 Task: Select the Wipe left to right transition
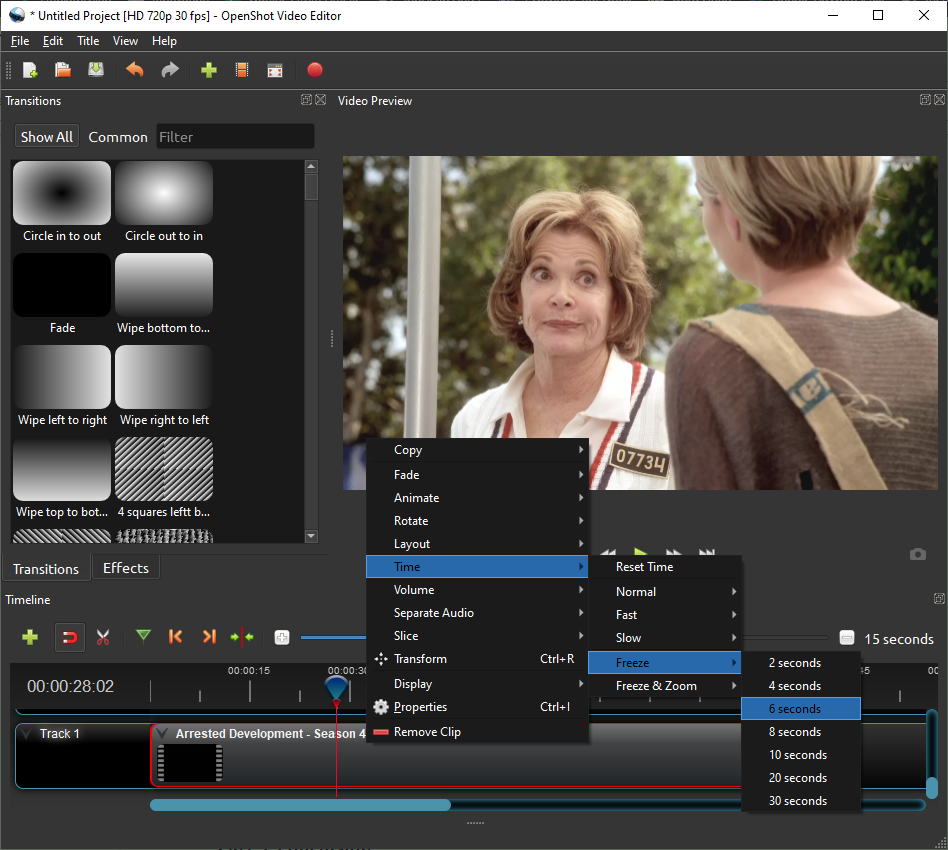coord(62,386)
